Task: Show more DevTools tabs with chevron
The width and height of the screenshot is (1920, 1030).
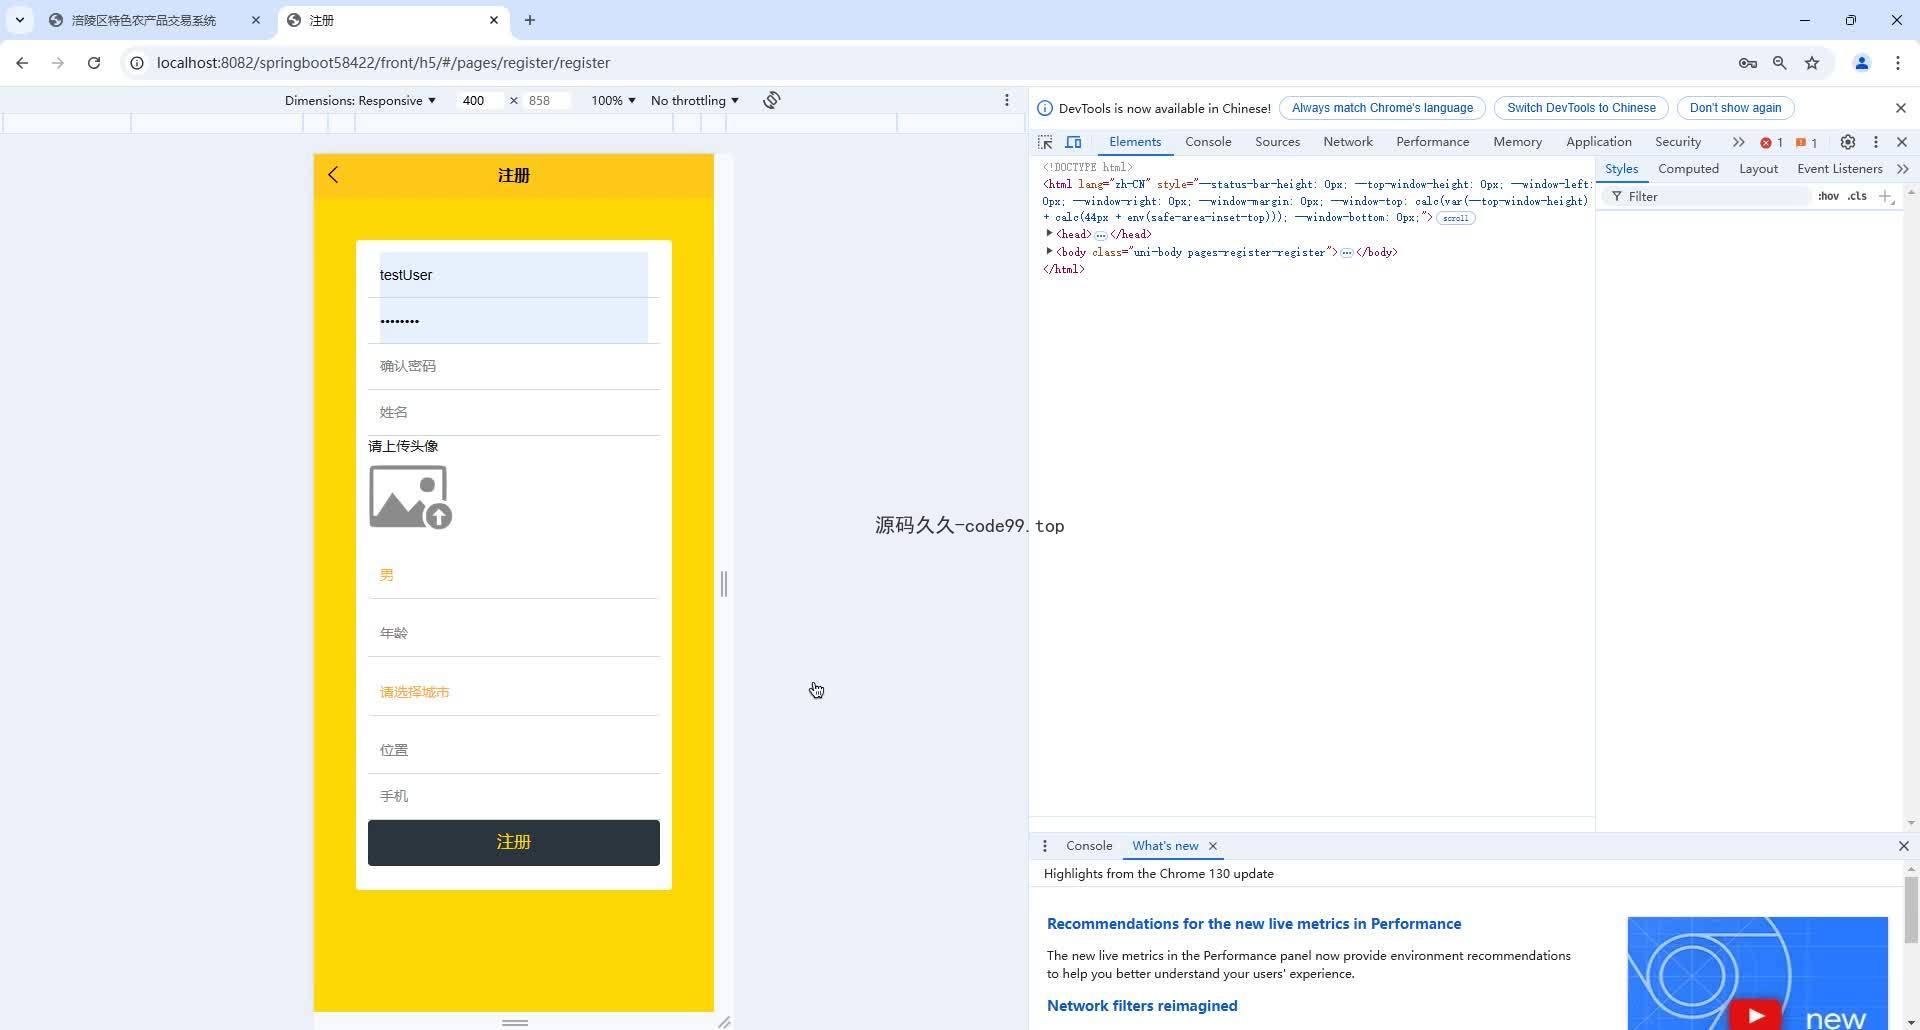Action: [1738, 142]
